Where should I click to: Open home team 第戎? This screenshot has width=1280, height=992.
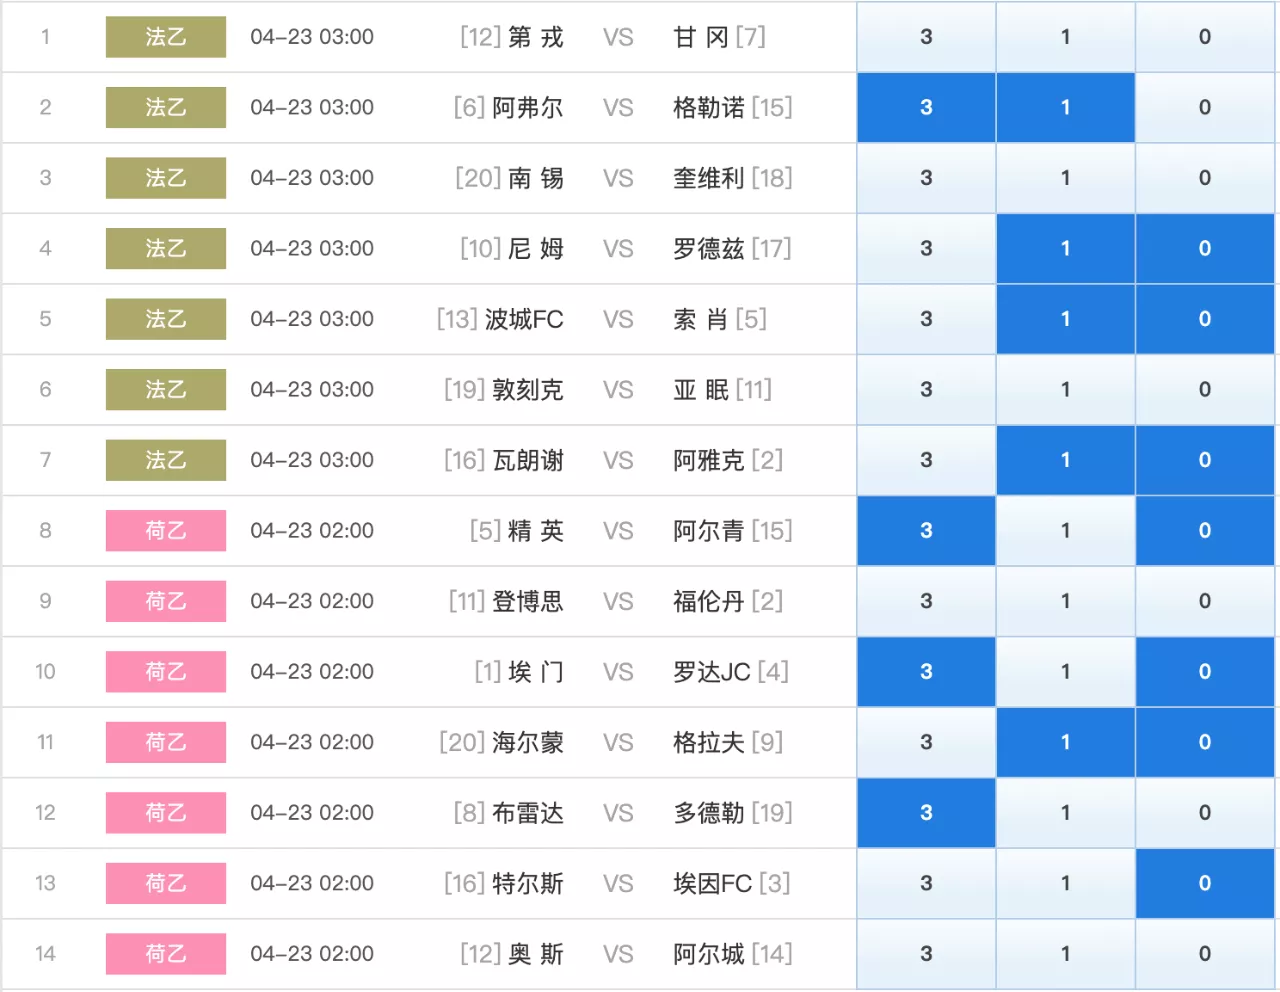pyautogui.click(x=536, y=37)
